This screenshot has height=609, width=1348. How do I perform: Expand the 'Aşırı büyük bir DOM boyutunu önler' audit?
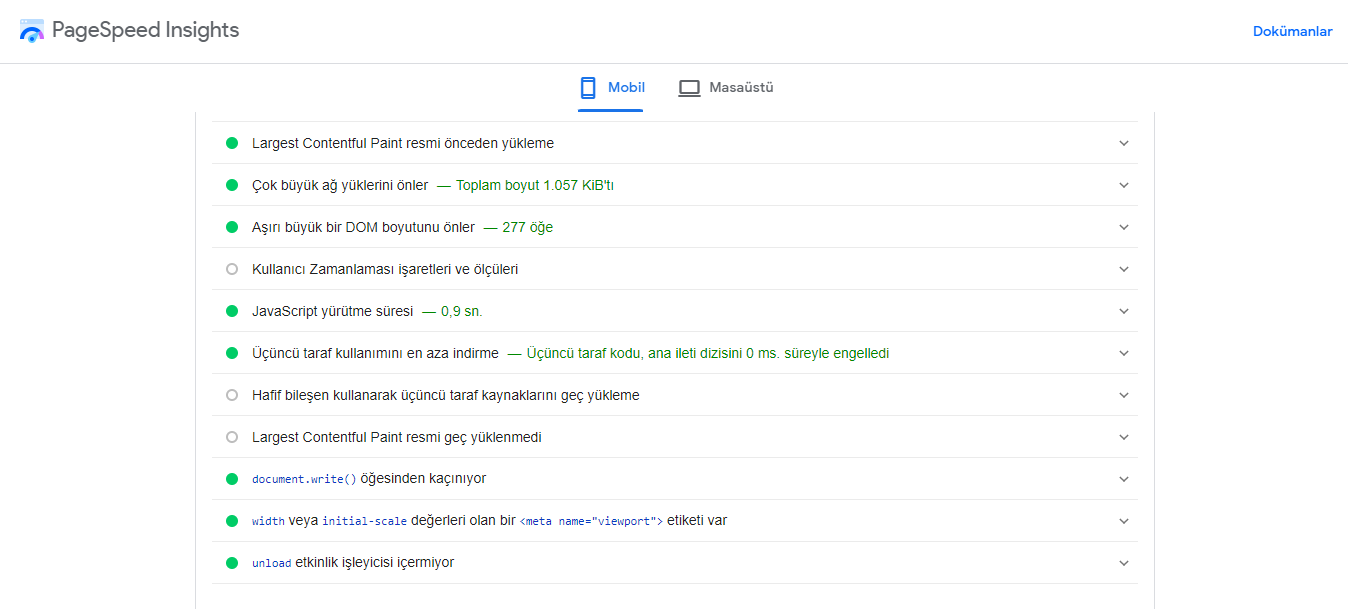(1123, 226)
